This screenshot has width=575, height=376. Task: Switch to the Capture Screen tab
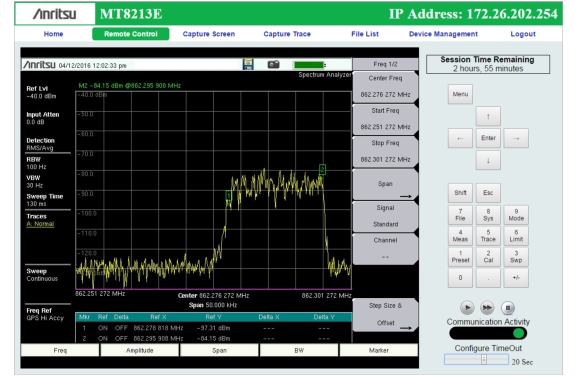[x=209, y=34]
